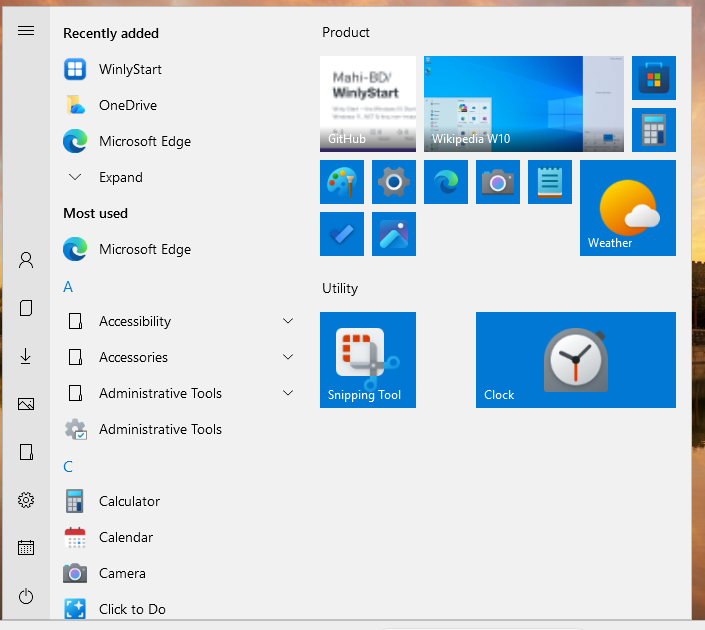The height and width of the screenshot is (630, 705).
Task: Open the Camera tile
Action: (498, 182)
